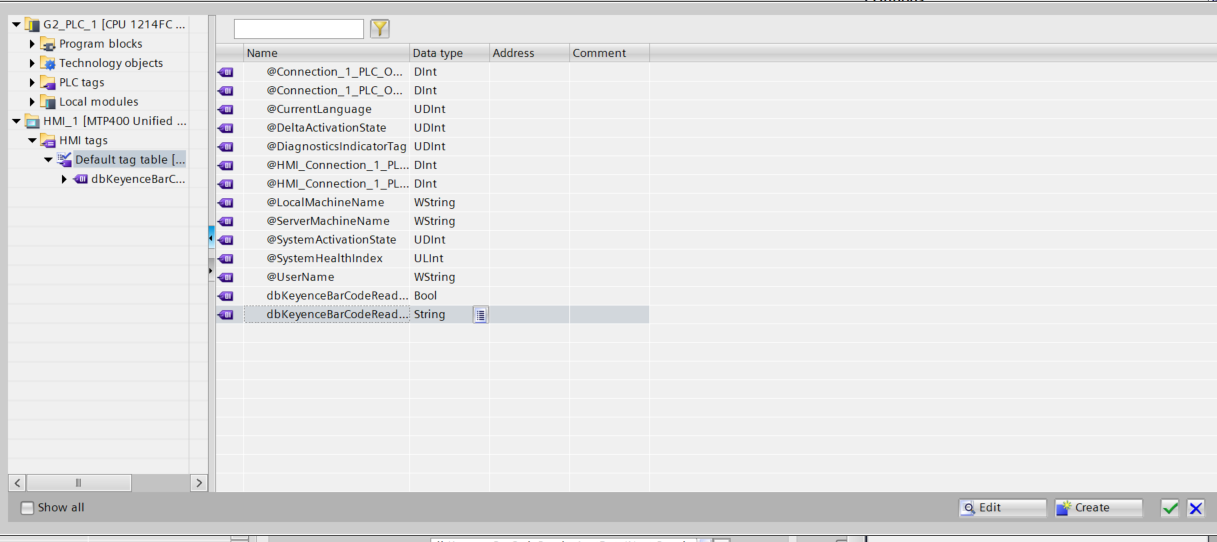Expand the dbKeyenceBarC tree node

pos(64,179)
